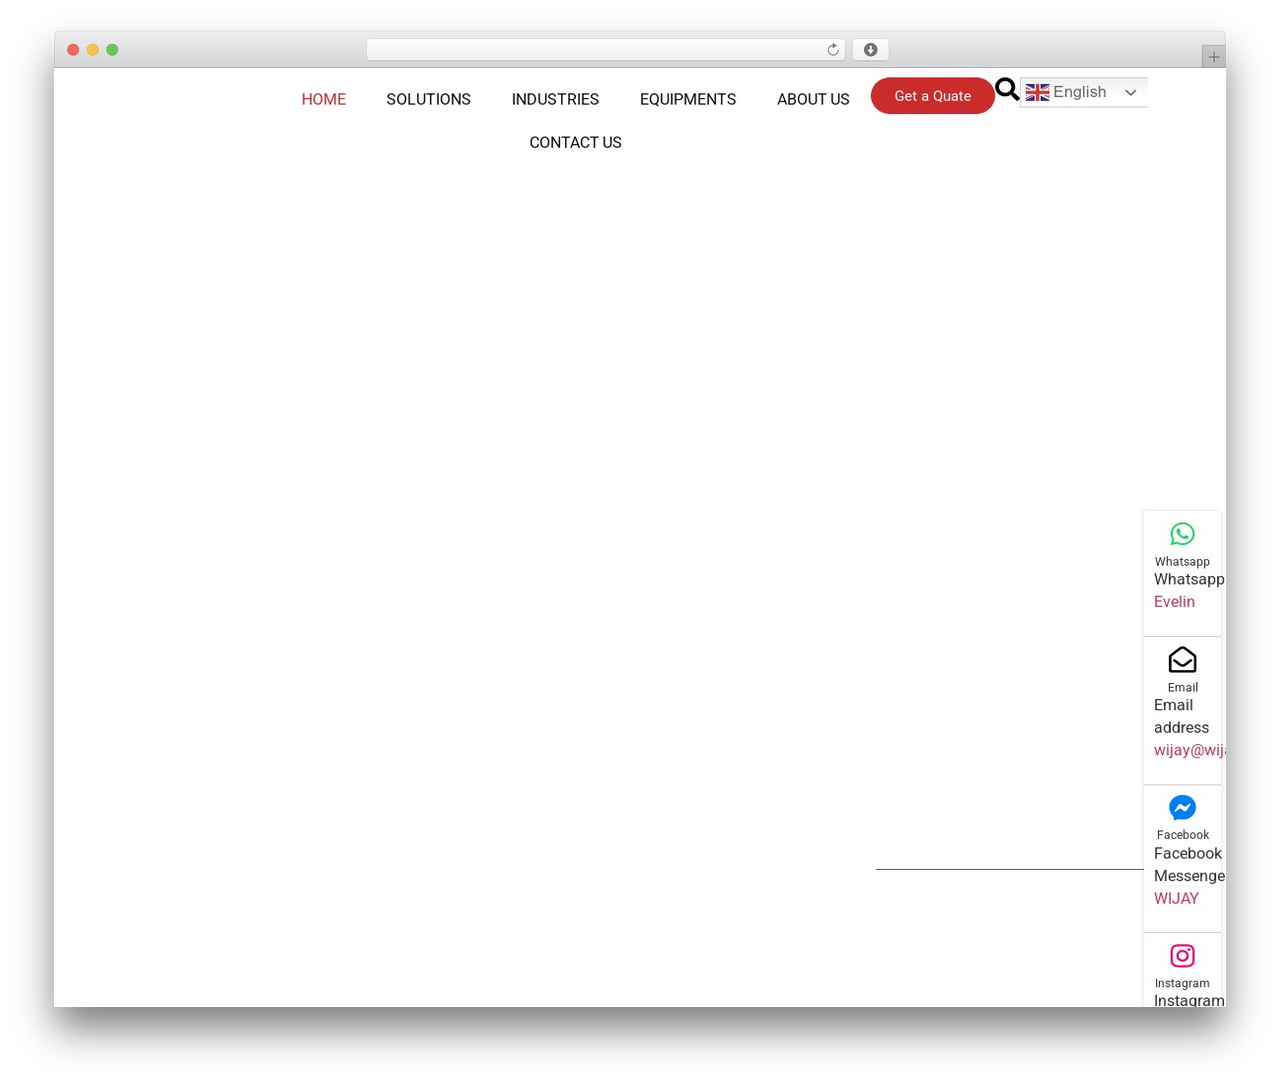Image resolution: width=1280 pixels, height=1084 pixels.
Task: Open the browser downloads button
Action: click(870, 50)
